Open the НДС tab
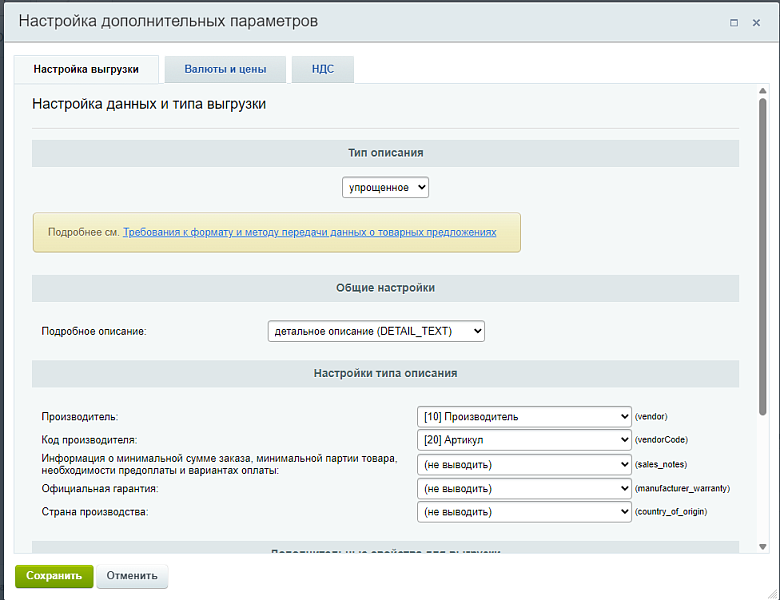This screenshot has width=780, height=600. [322, 70]
